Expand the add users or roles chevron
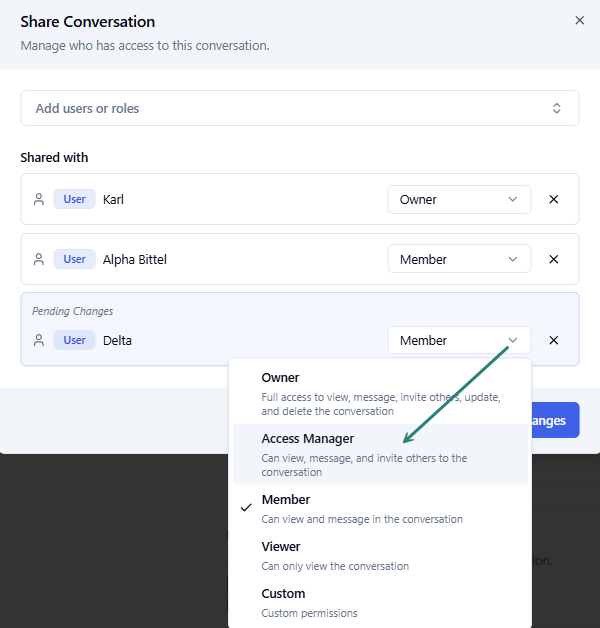The height and width of the screenshot is (628, 600). 557,108
